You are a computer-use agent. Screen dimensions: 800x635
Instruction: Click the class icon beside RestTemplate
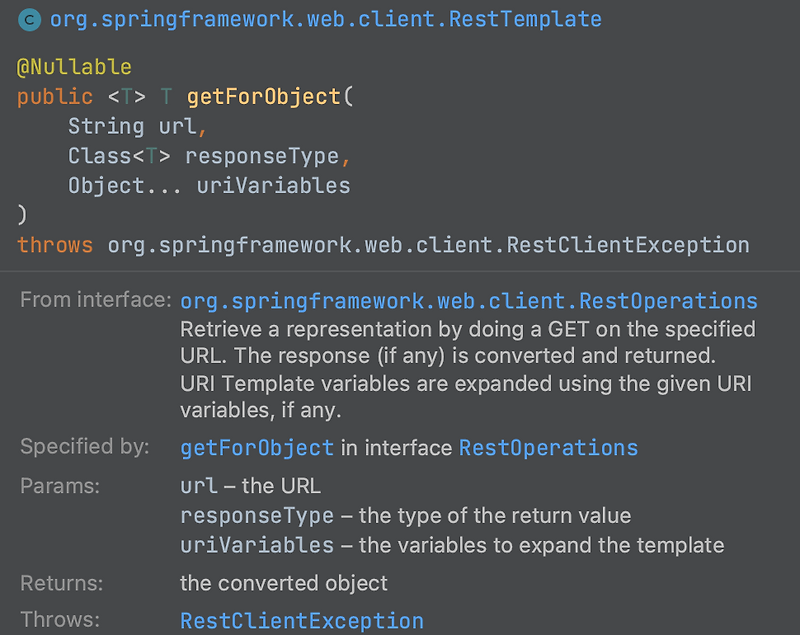[x=30, y=20]
